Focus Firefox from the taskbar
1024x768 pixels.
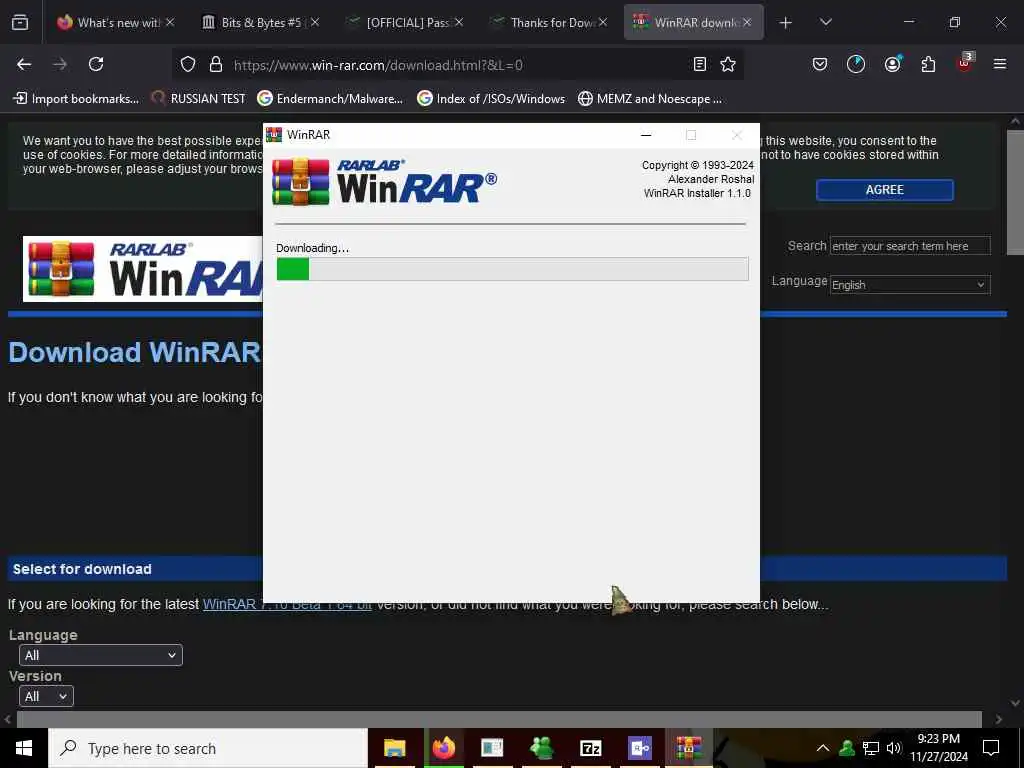click(x=443, y=748)
